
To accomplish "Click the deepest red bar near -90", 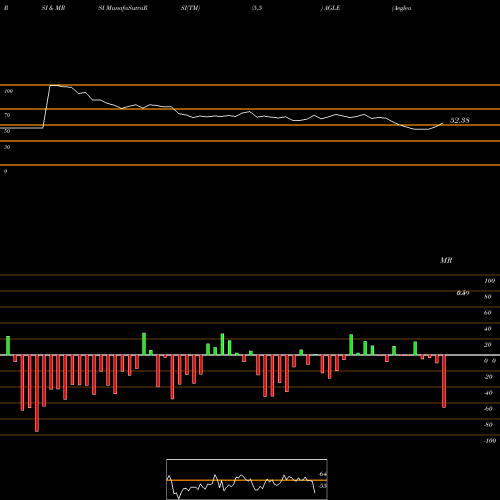I will click(37, 393).
